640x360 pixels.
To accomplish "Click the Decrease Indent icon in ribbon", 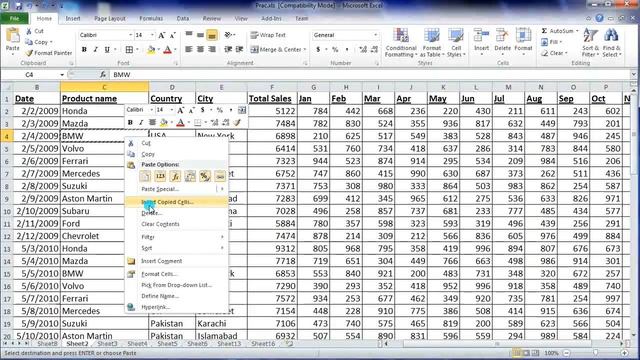I will point(228,49).
